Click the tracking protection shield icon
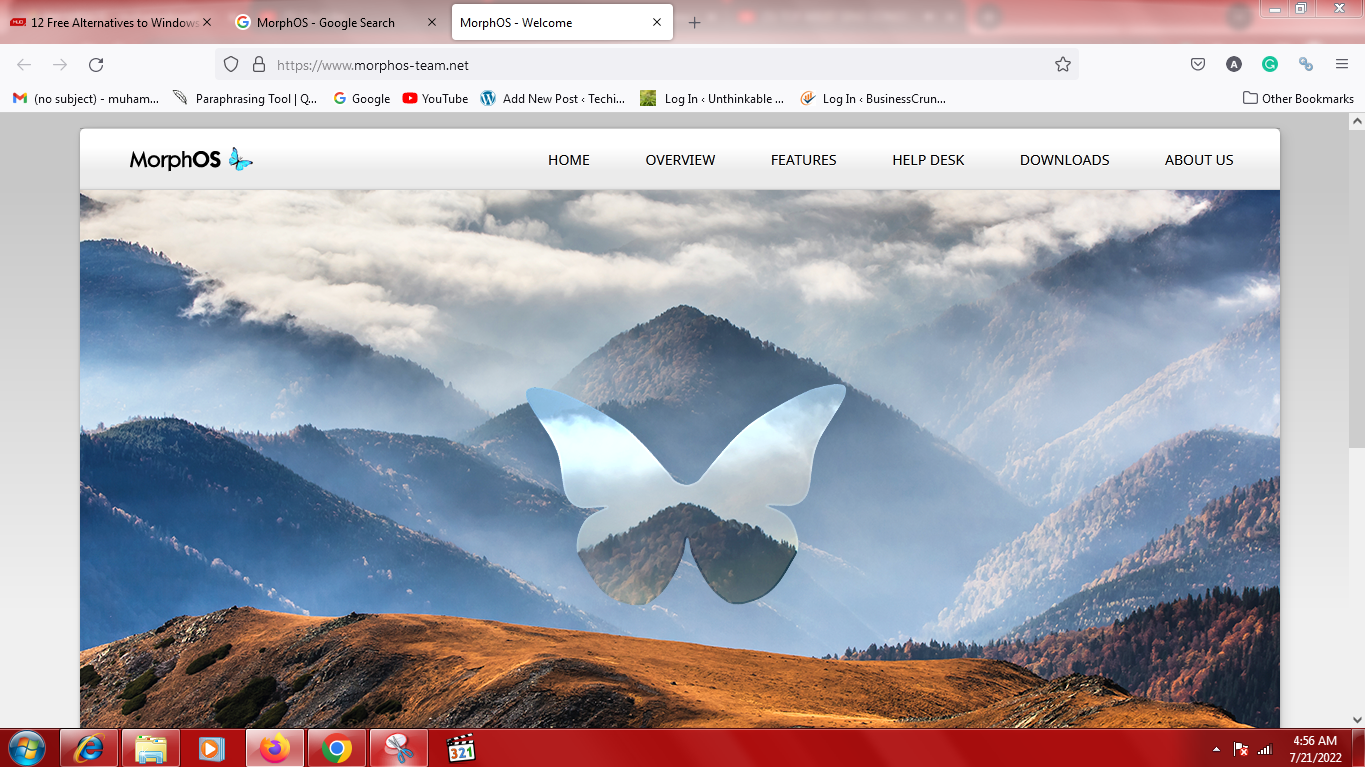Image resolution: width=1365 pixels, height=767 pixels. point(231,64)
